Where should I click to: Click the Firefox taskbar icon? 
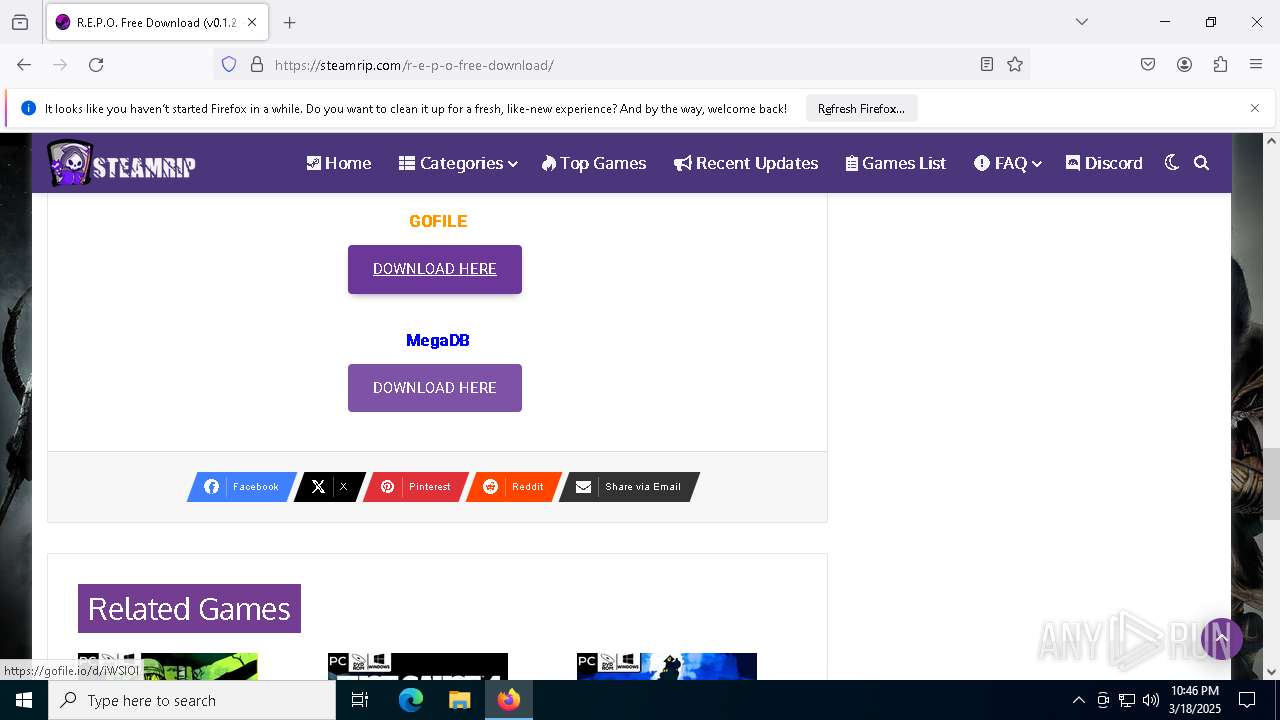[x=509, y=700]
